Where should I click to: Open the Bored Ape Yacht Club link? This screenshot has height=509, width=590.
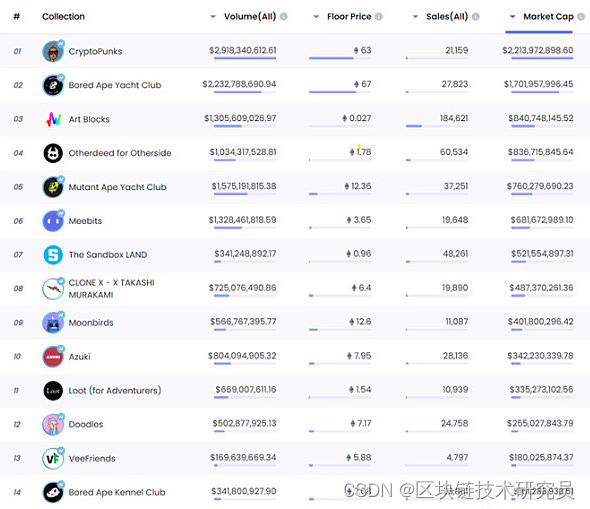pyautogui.click(x=115, y=85)
